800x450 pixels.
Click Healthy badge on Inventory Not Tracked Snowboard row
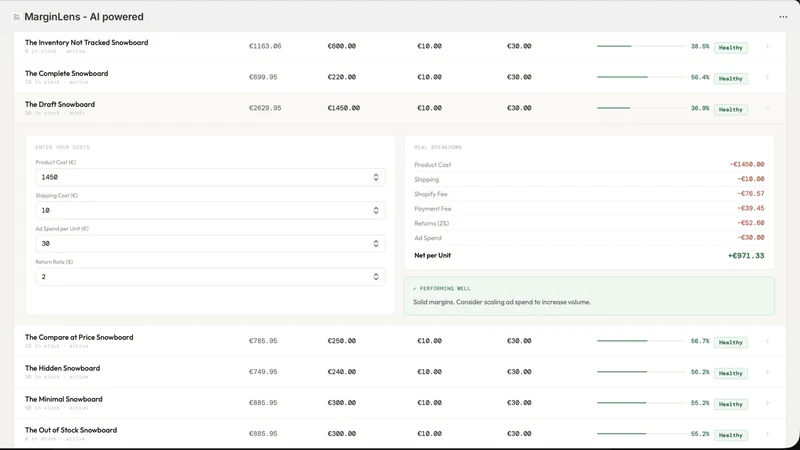731,47
